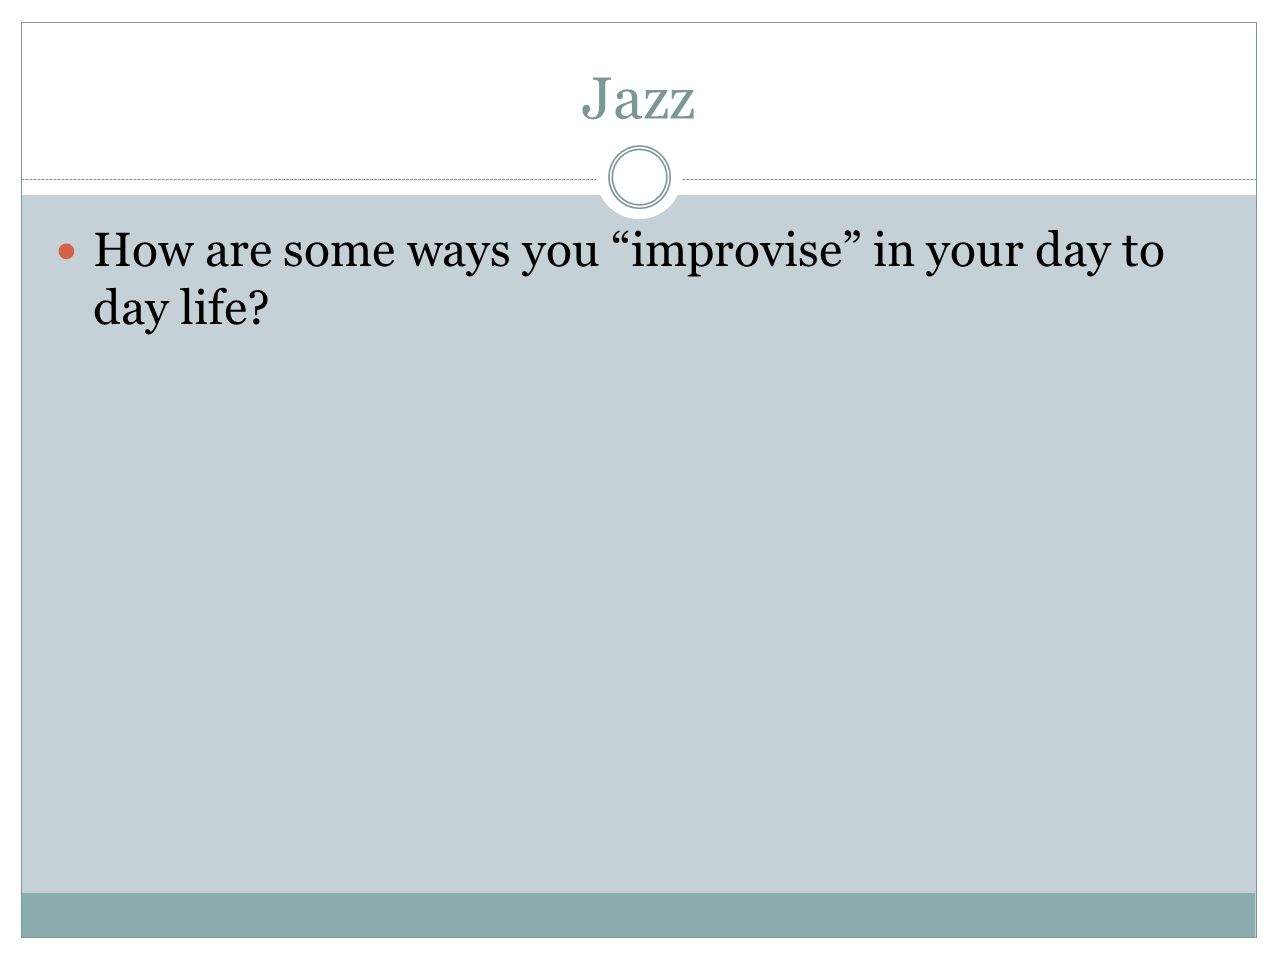Click the circle ornament below the title
1278x959 pixels.
(639, 178)
